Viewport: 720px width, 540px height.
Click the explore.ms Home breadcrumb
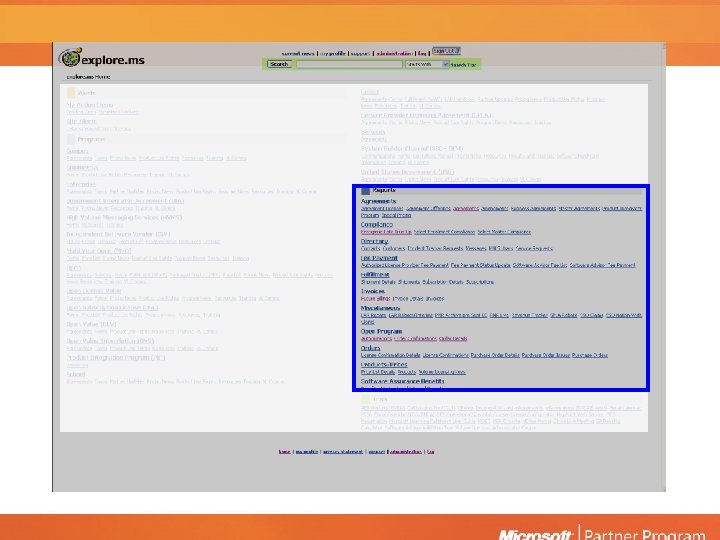point(88,77)
